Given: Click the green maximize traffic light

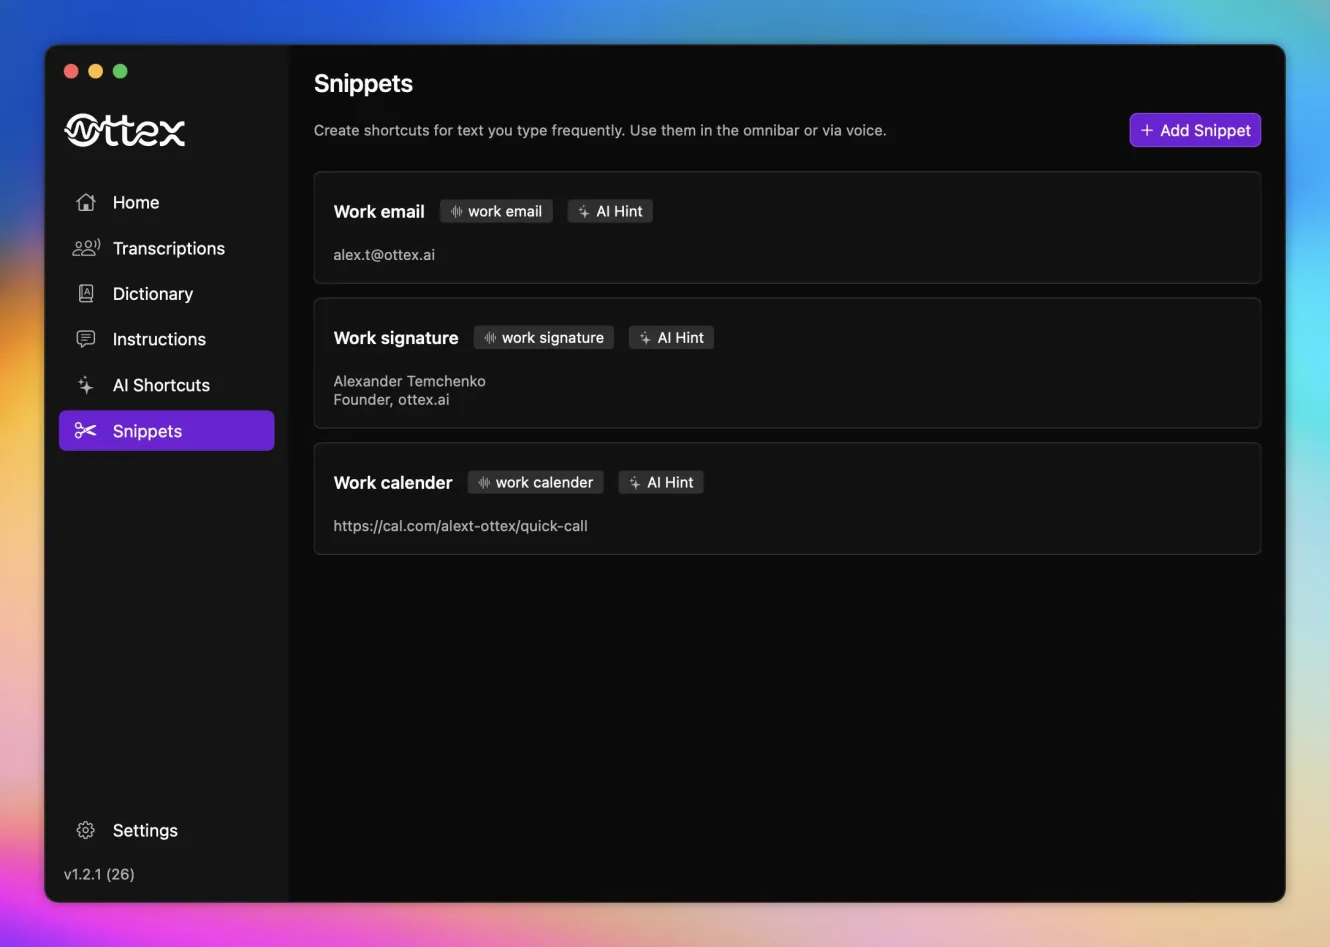Looking at the screenshot, I should tap(119, 71).
